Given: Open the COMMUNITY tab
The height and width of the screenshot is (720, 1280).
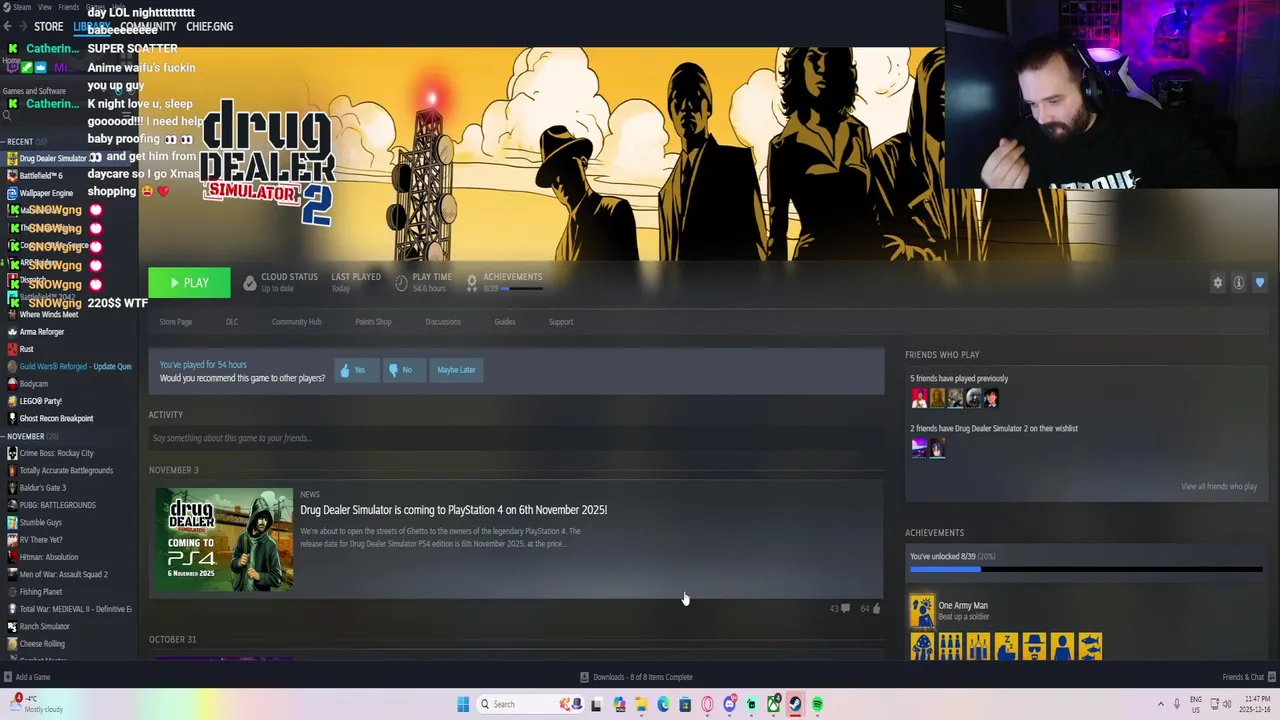Looking at the screenshot, I should (148, 27).
